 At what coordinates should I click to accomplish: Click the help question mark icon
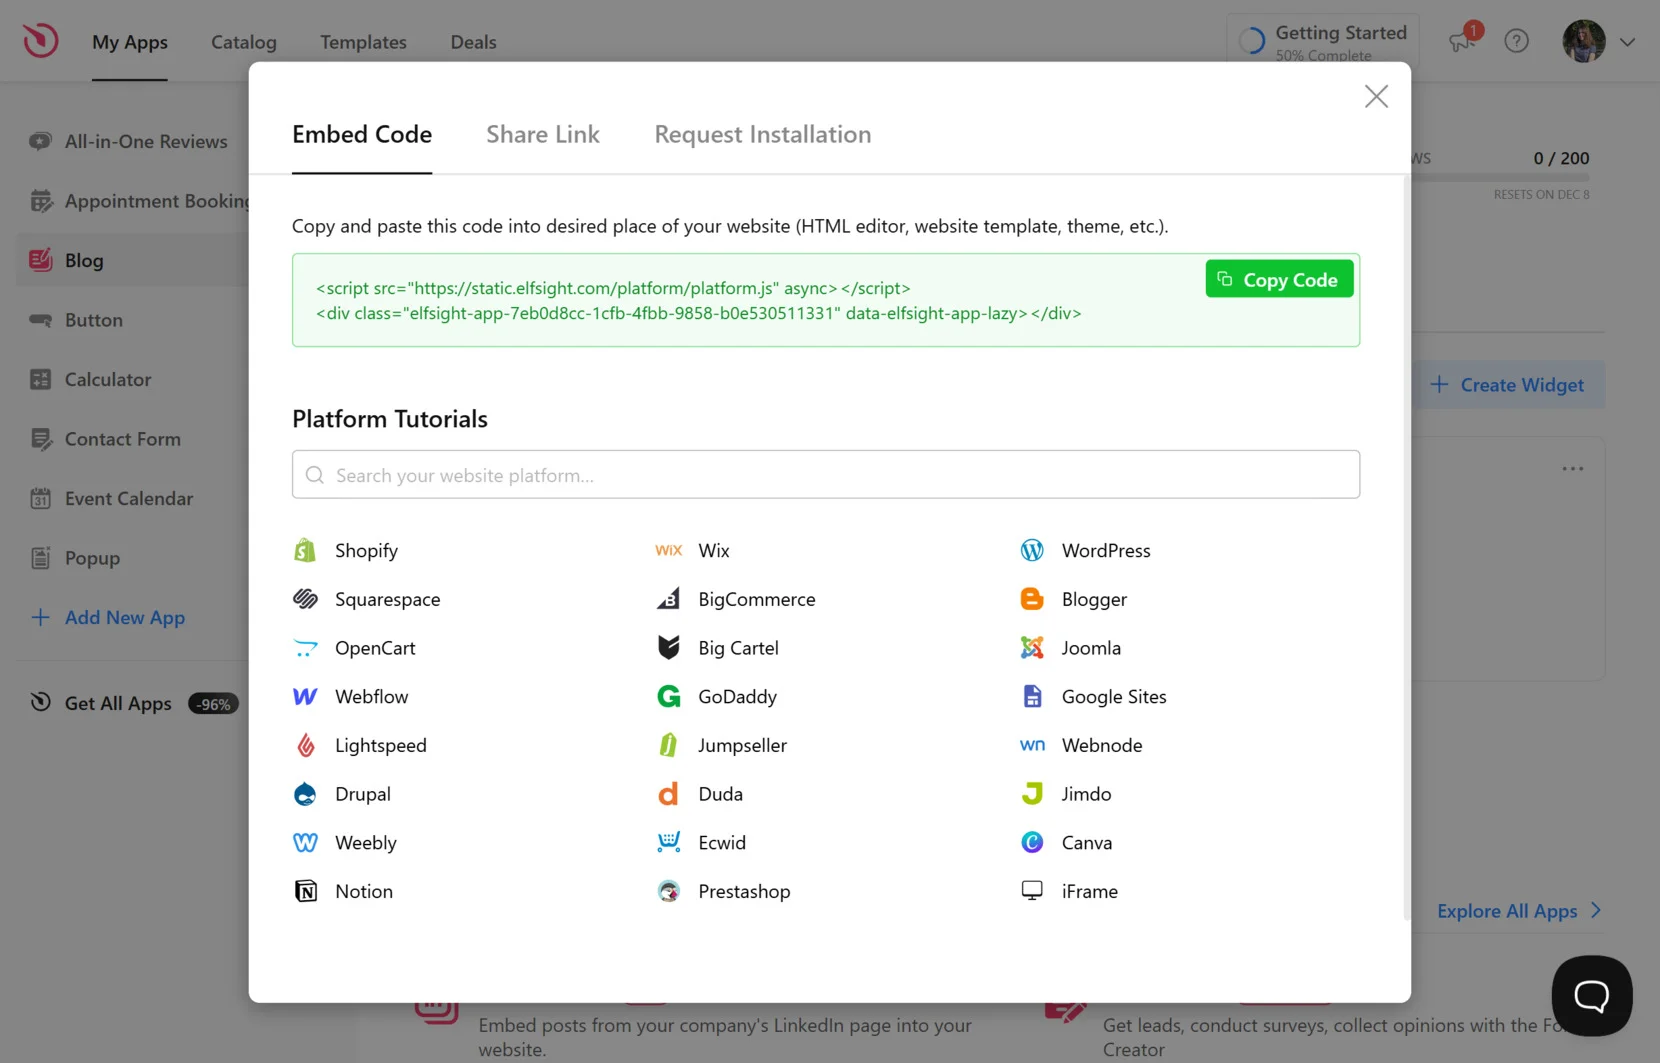(1516, 41)
